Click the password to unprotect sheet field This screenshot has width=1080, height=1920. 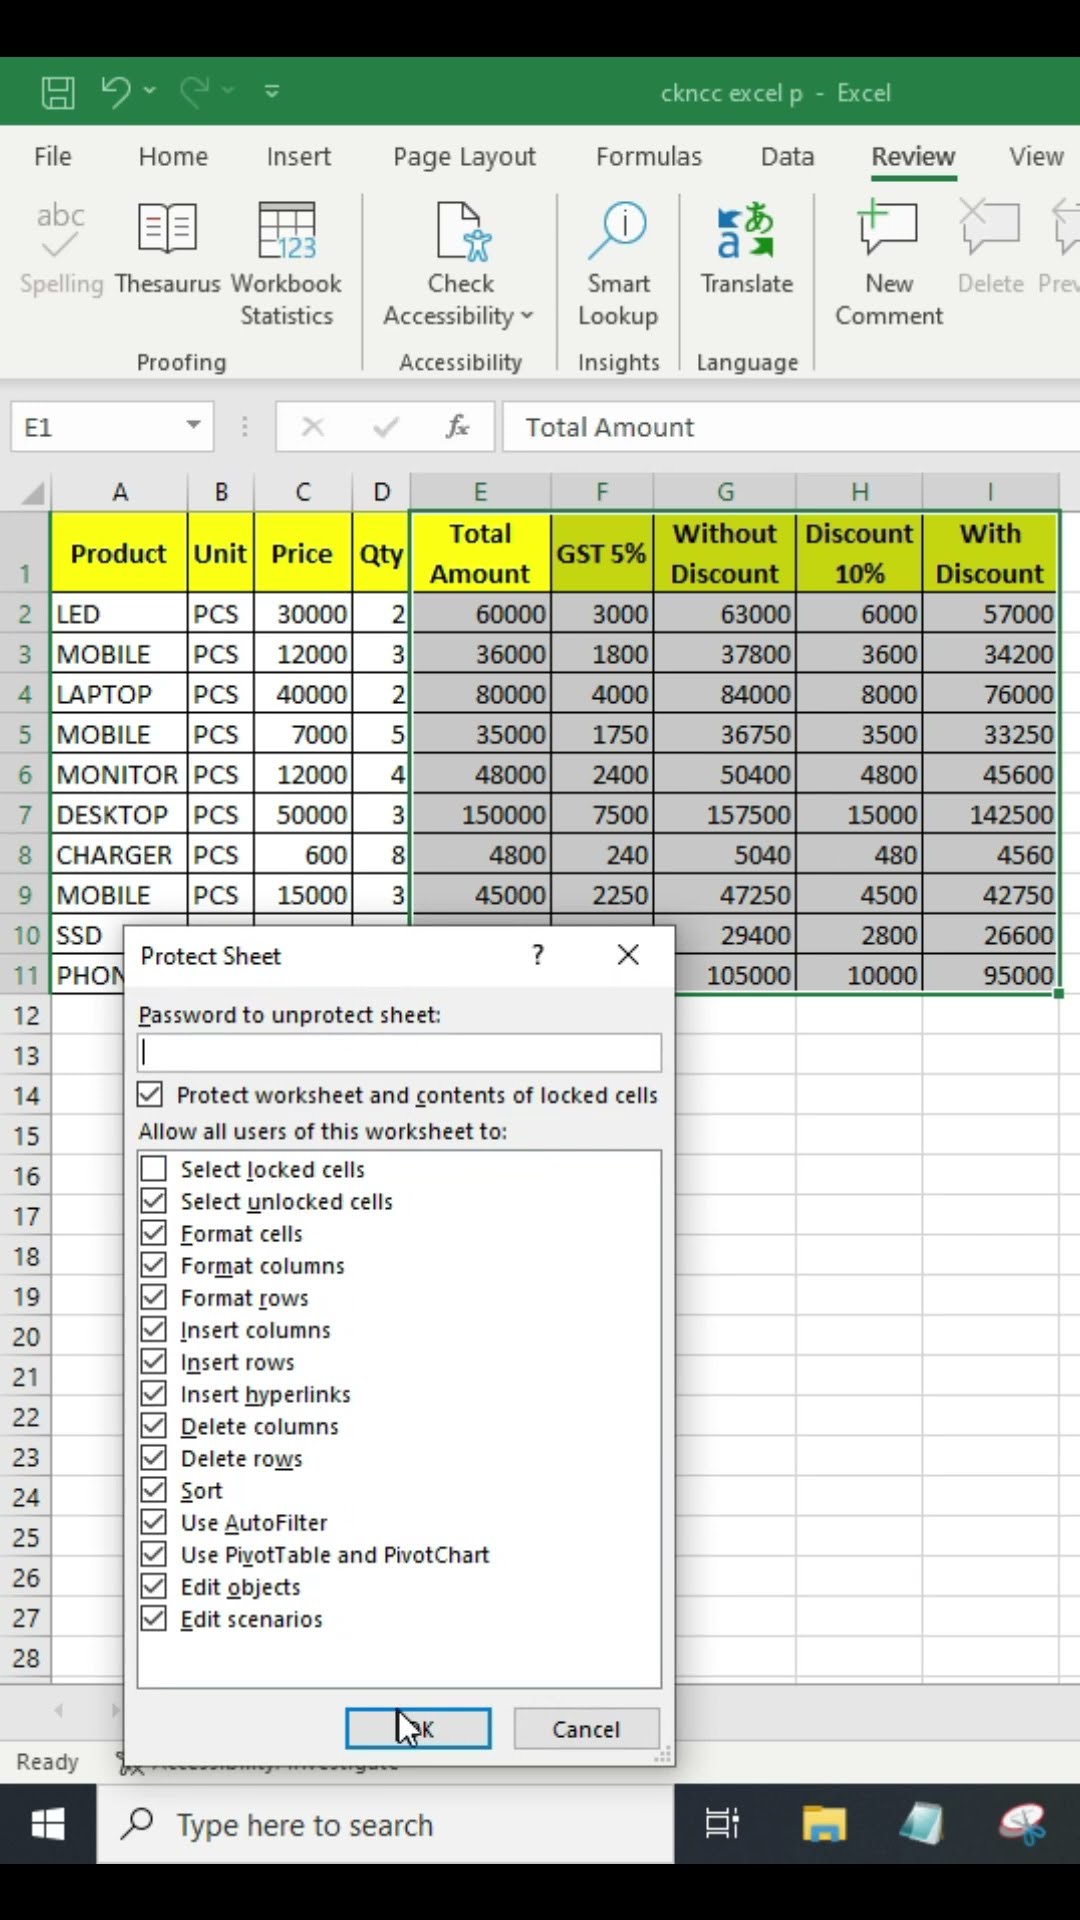coord(399,1052)
